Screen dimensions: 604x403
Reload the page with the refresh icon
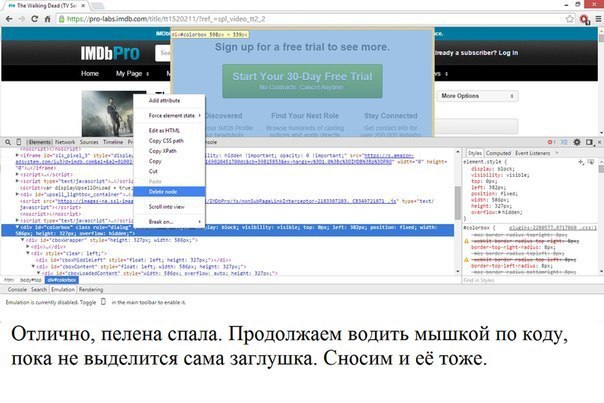click(34, 18)
